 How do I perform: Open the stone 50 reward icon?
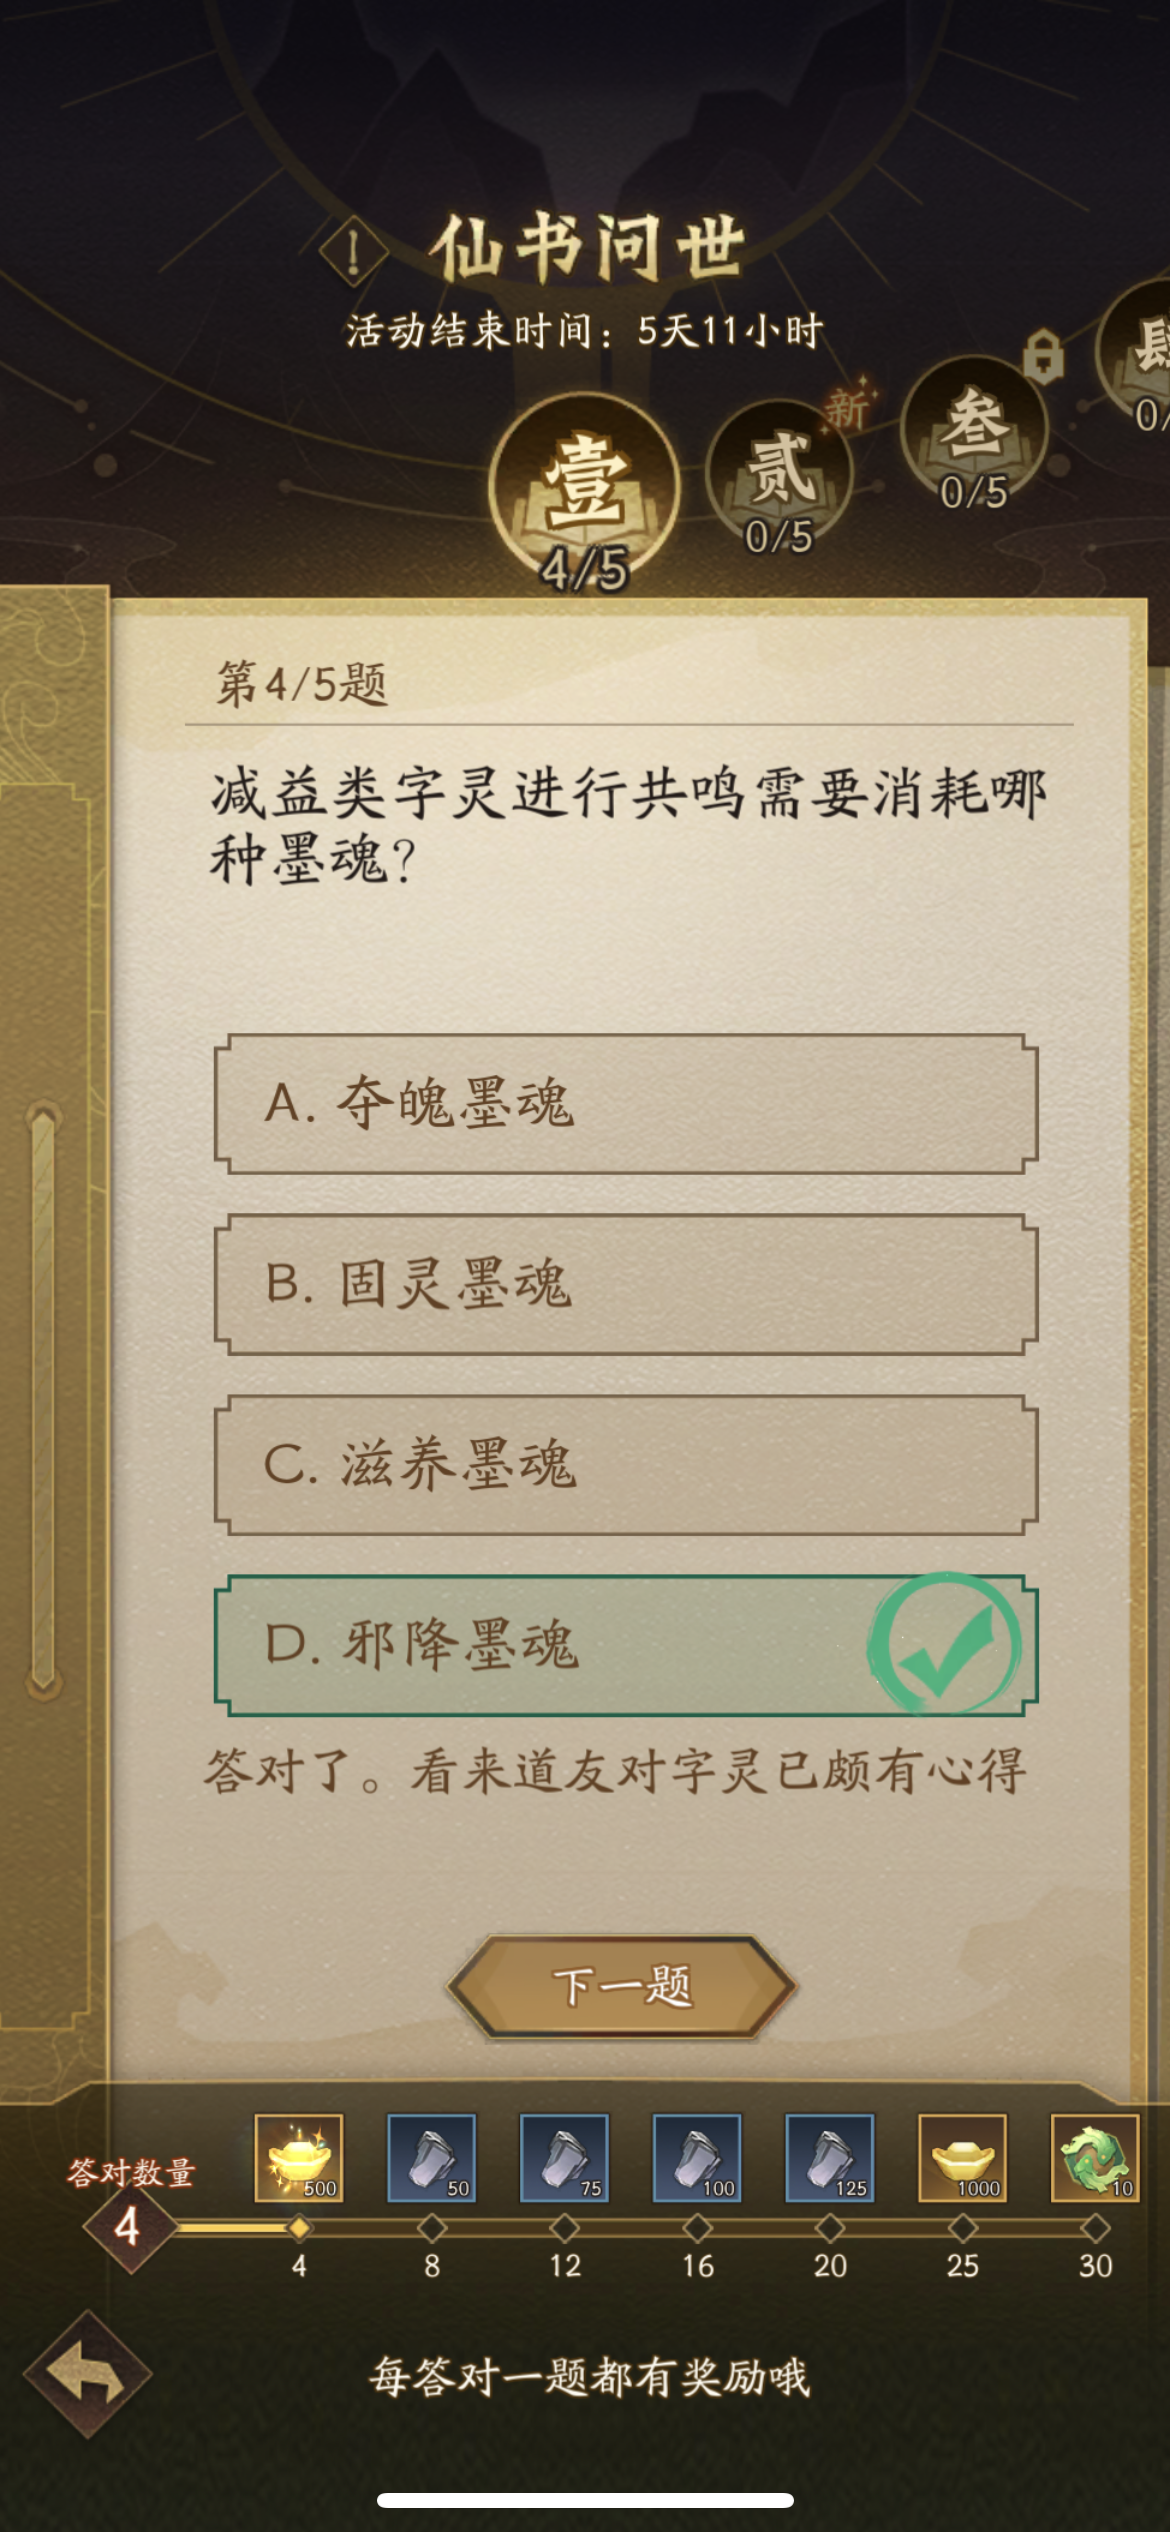point(431,2158)
